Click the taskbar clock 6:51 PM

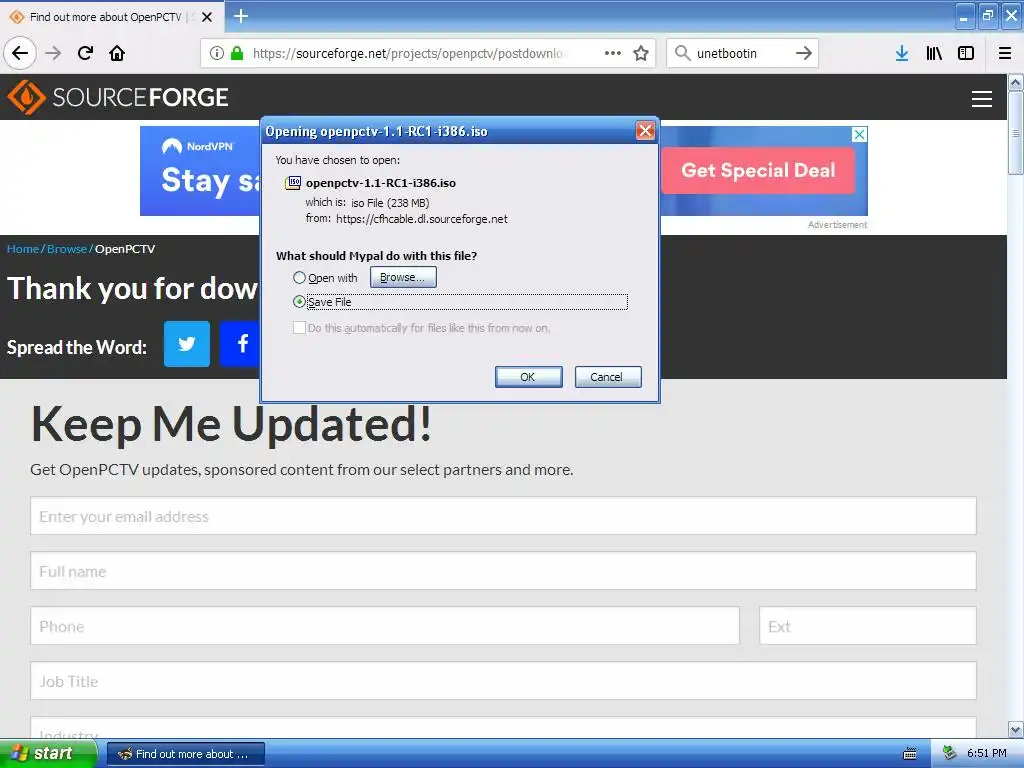coord(987,753)
